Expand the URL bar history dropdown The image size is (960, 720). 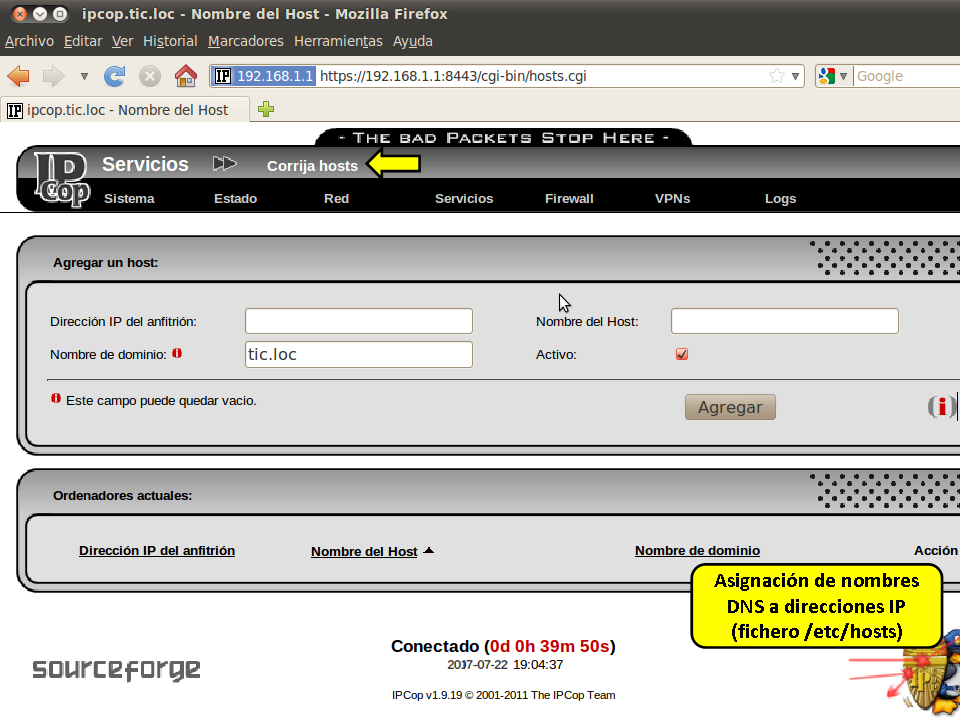(x=796, y=76)
